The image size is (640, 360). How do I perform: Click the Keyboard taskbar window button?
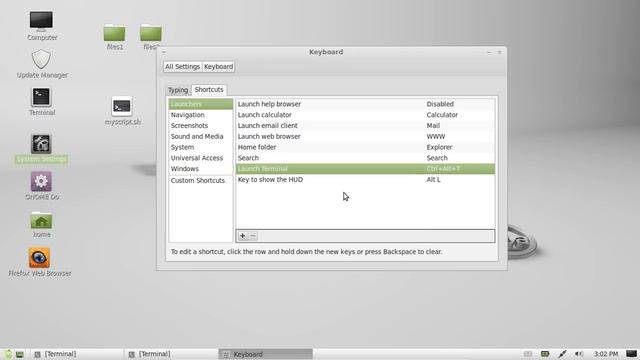point(266,354)
